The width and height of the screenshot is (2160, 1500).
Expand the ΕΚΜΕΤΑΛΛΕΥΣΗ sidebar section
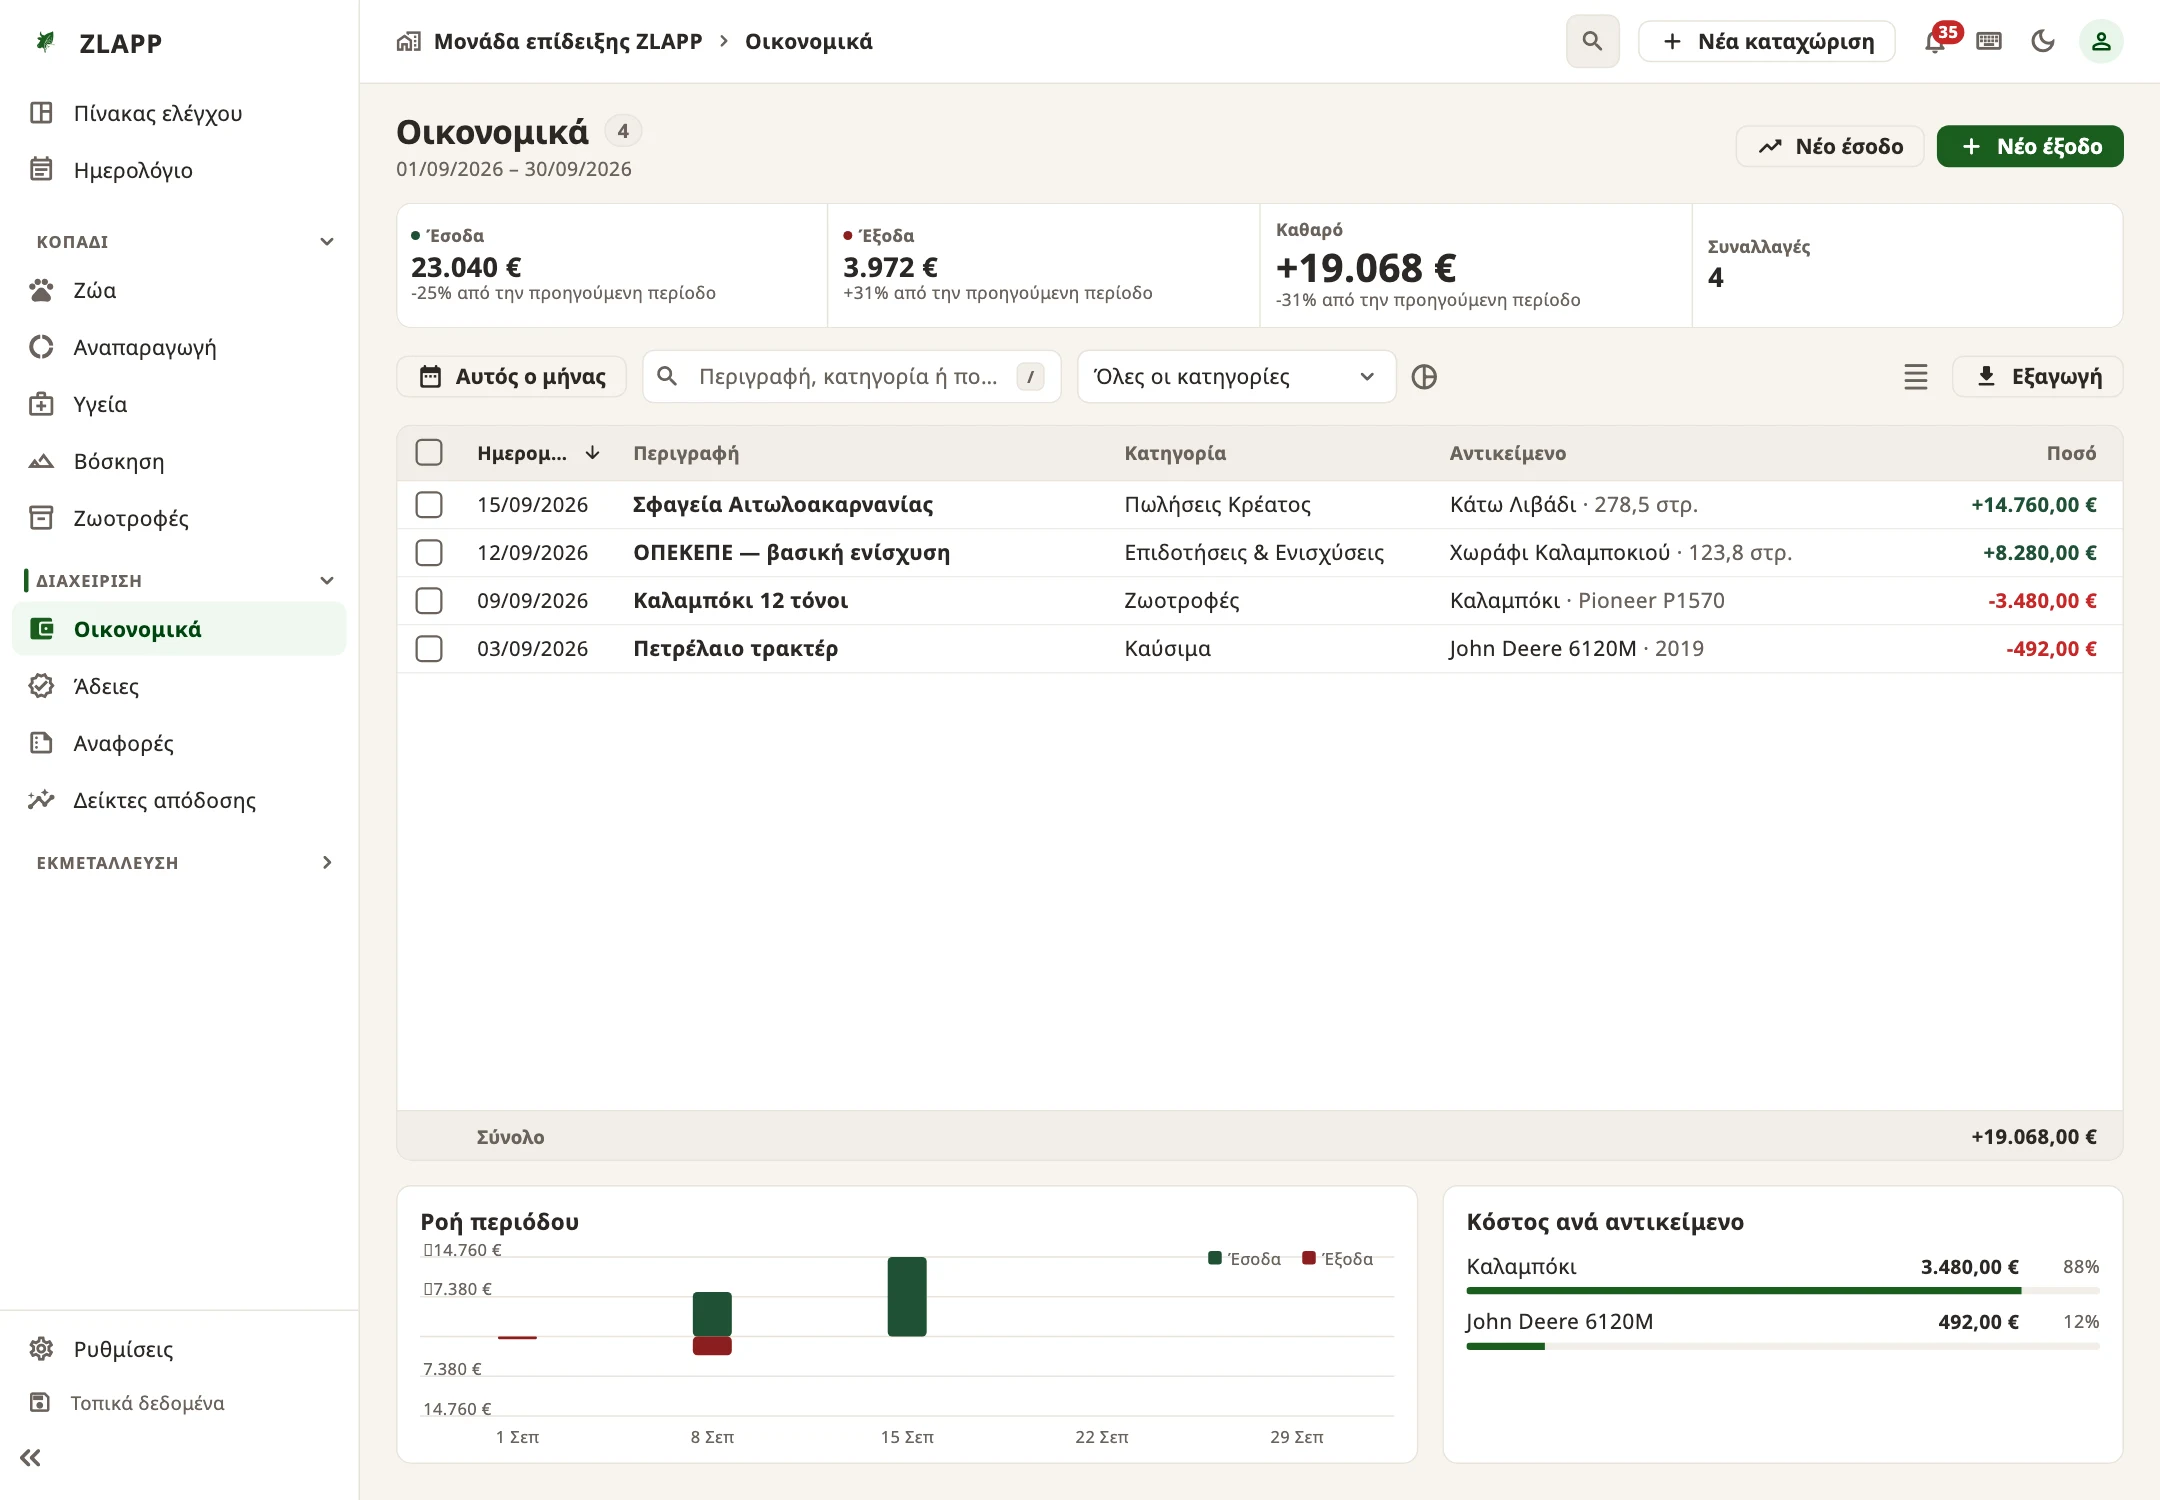tap(326, 862)
